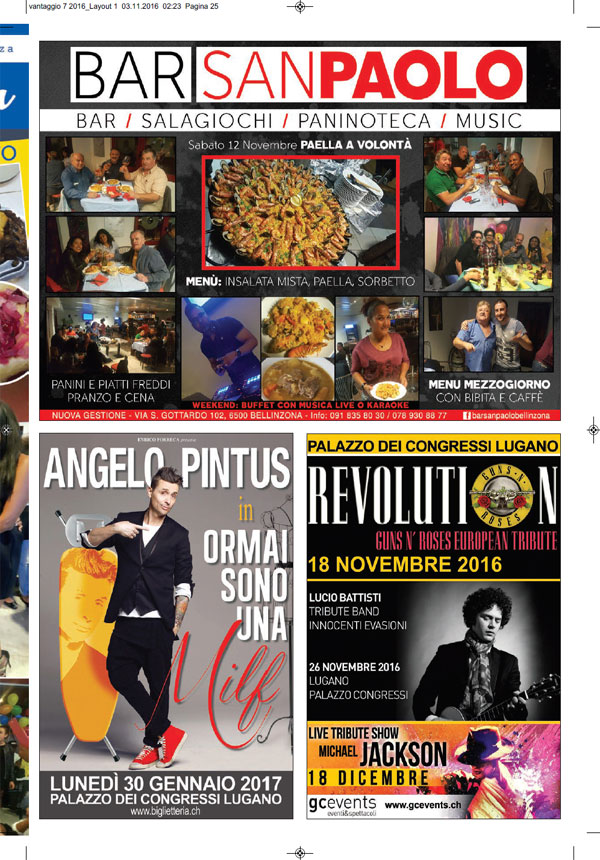600x860 pixels.
Task: Click 'LUNEDÌ 30 GENNAIO 2017' date
Action: coord(166,783)
